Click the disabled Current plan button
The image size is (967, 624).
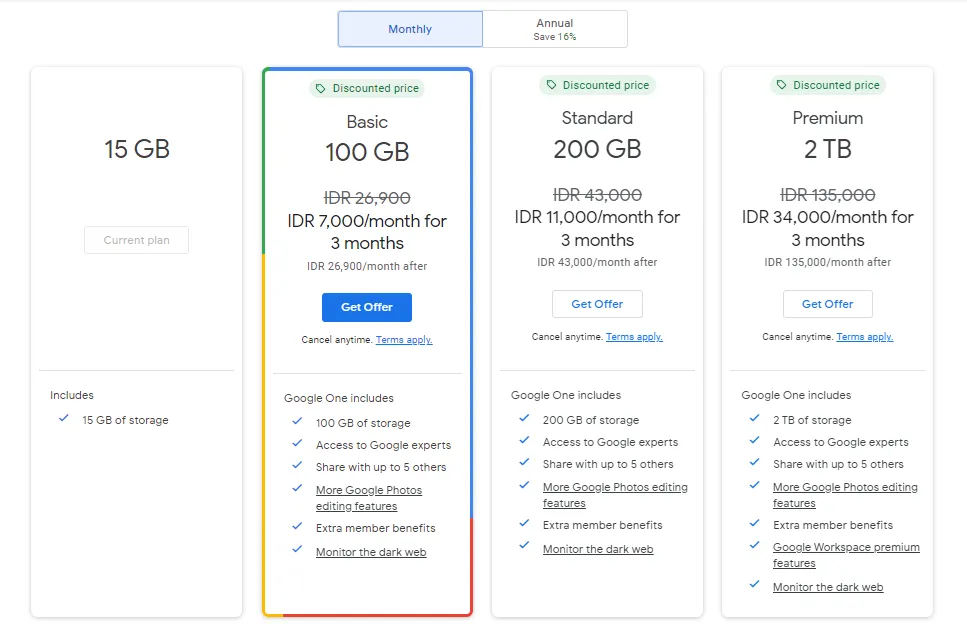(137, 240)
